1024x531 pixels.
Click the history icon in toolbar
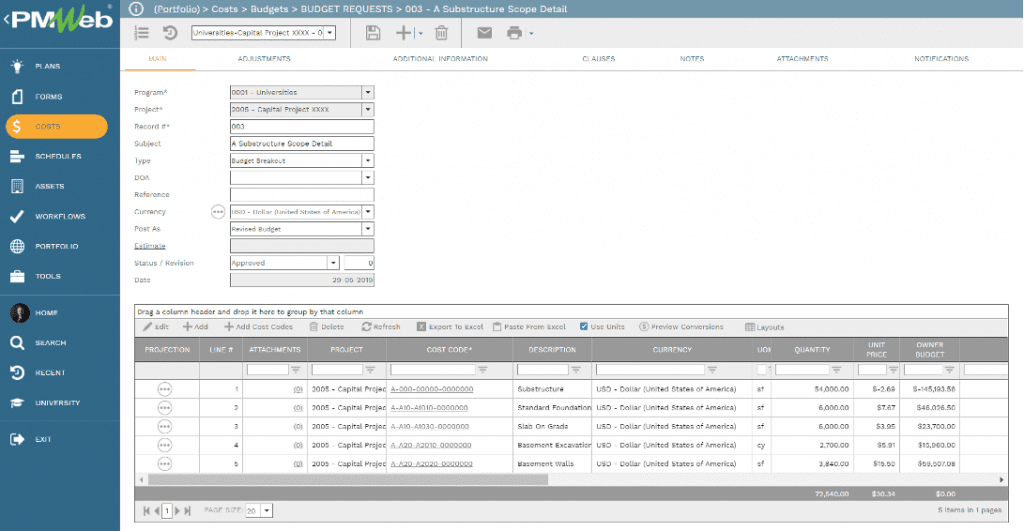(170, 33)
